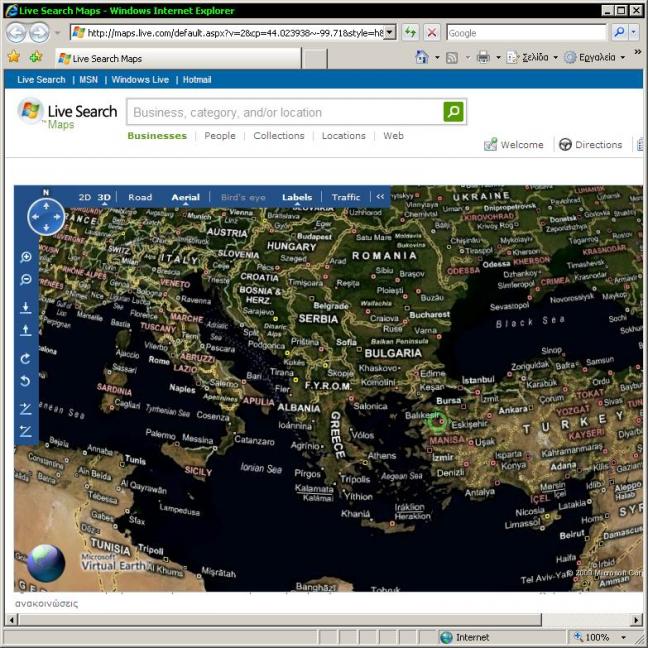Viewport: 648px width, 648px height.
Task: Open the Directions panel
Action: click(x=591, y=144)
